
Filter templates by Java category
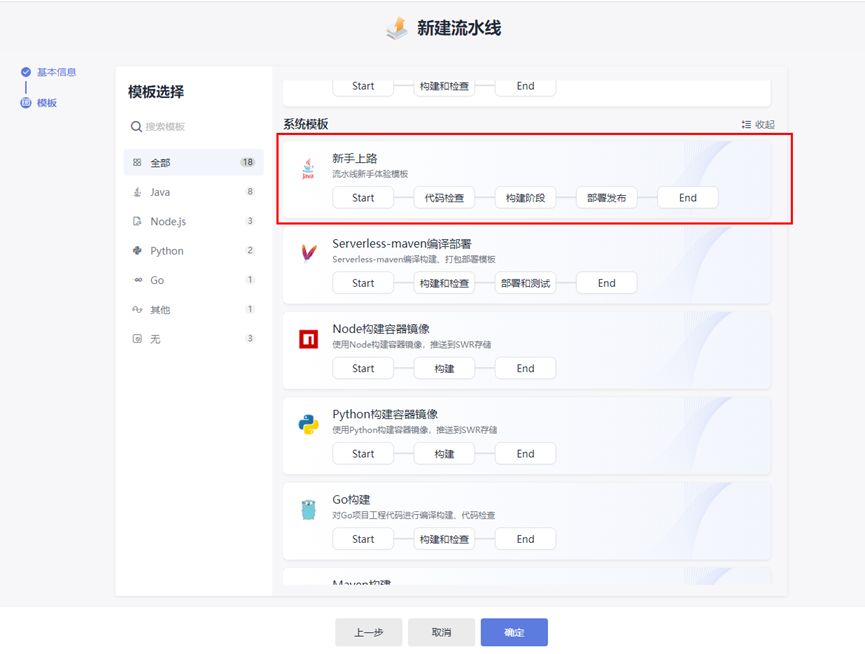(x=194, y=192)
